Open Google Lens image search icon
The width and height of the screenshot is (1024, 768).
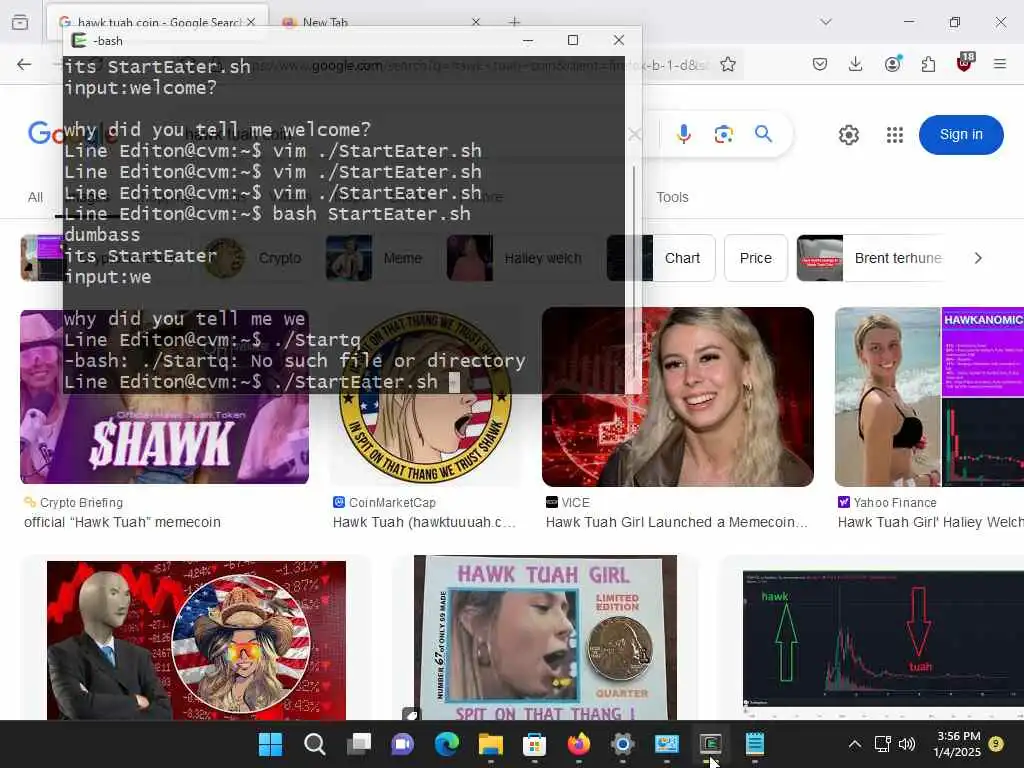[x=724, y=135]
